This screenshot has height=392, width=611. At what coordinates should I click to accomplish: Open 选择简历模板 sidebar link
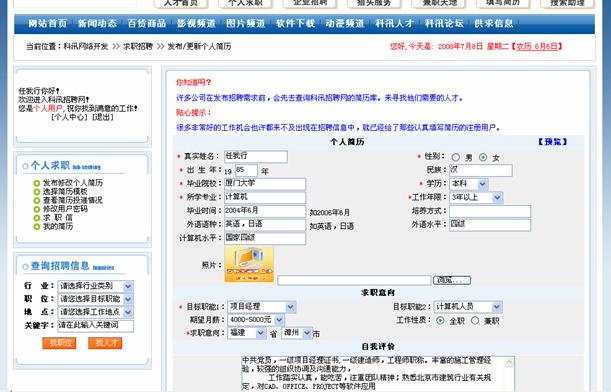point(65,192)
